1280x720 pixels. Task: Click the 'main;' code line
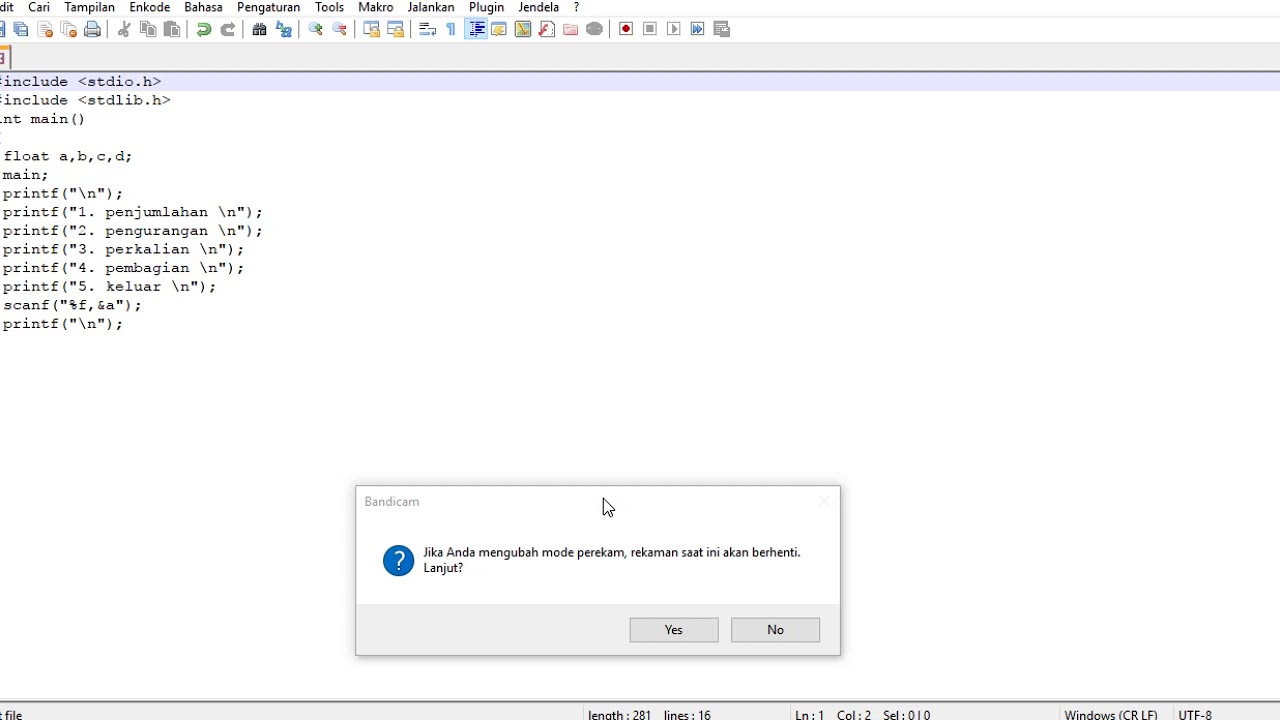pos(25,175)
